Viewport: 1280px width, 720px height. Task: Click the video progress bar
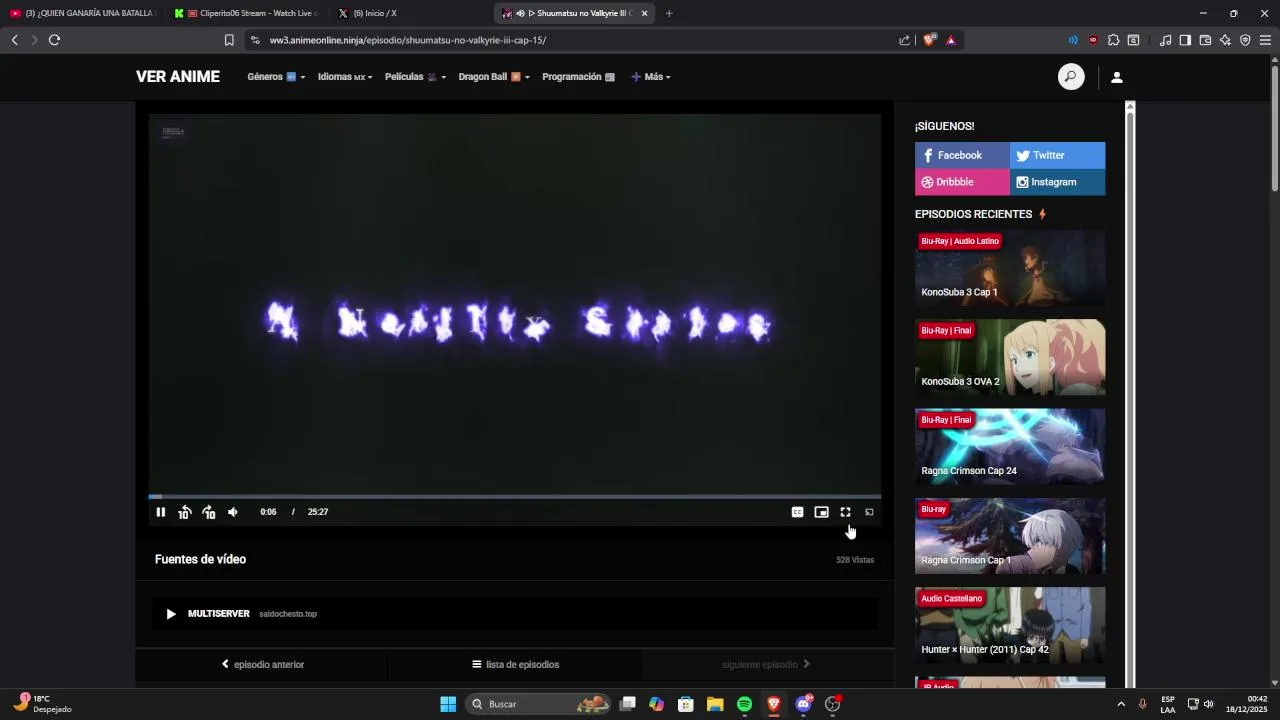[x=515, y=496]
